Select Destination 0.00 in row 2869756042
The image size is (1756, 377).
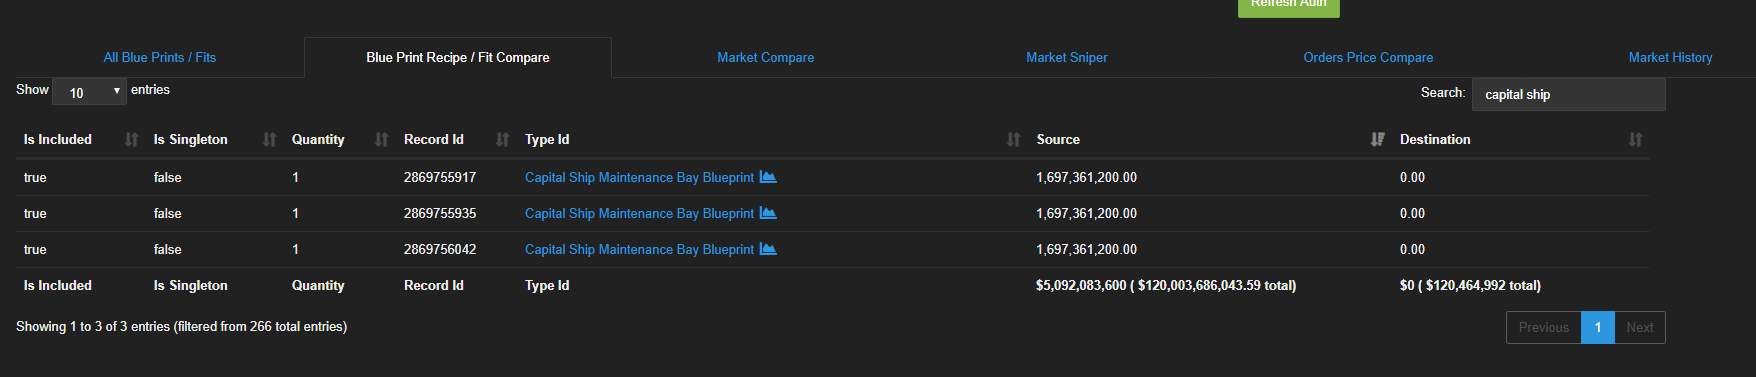[1412, 249]
